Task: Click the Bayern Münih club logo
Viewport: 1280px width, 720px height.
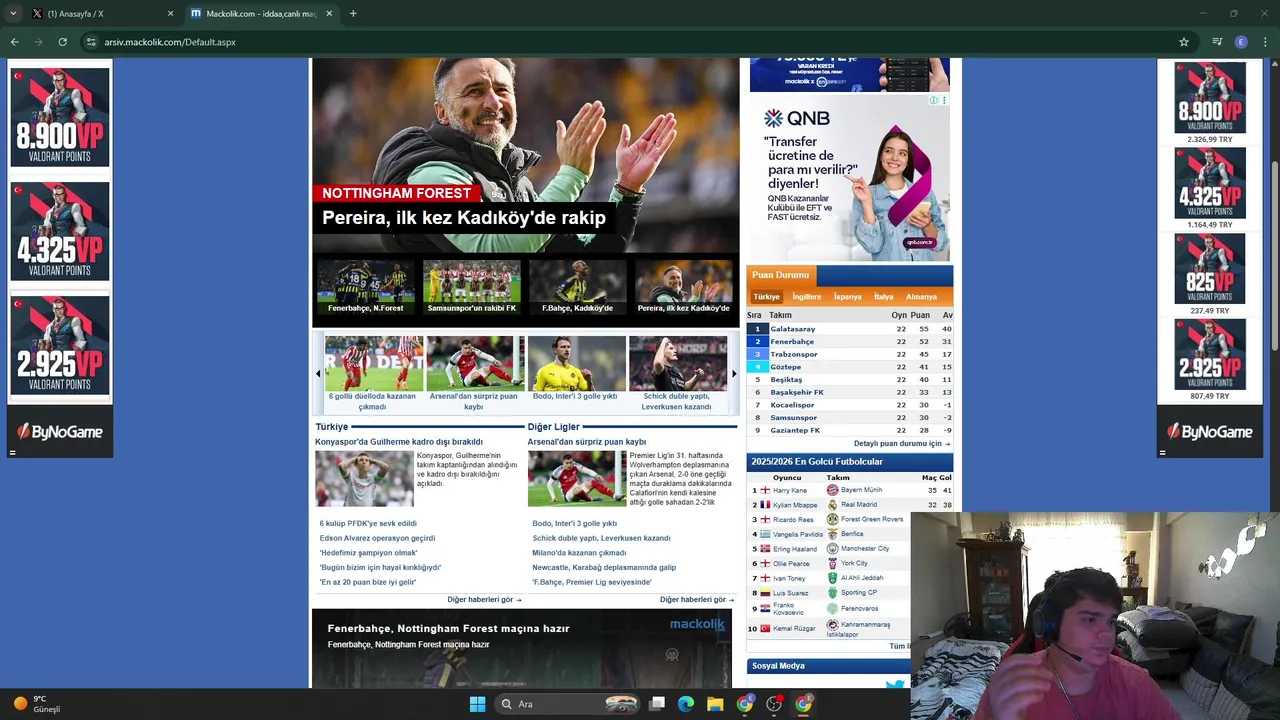Action: click(x=832, y=490)
